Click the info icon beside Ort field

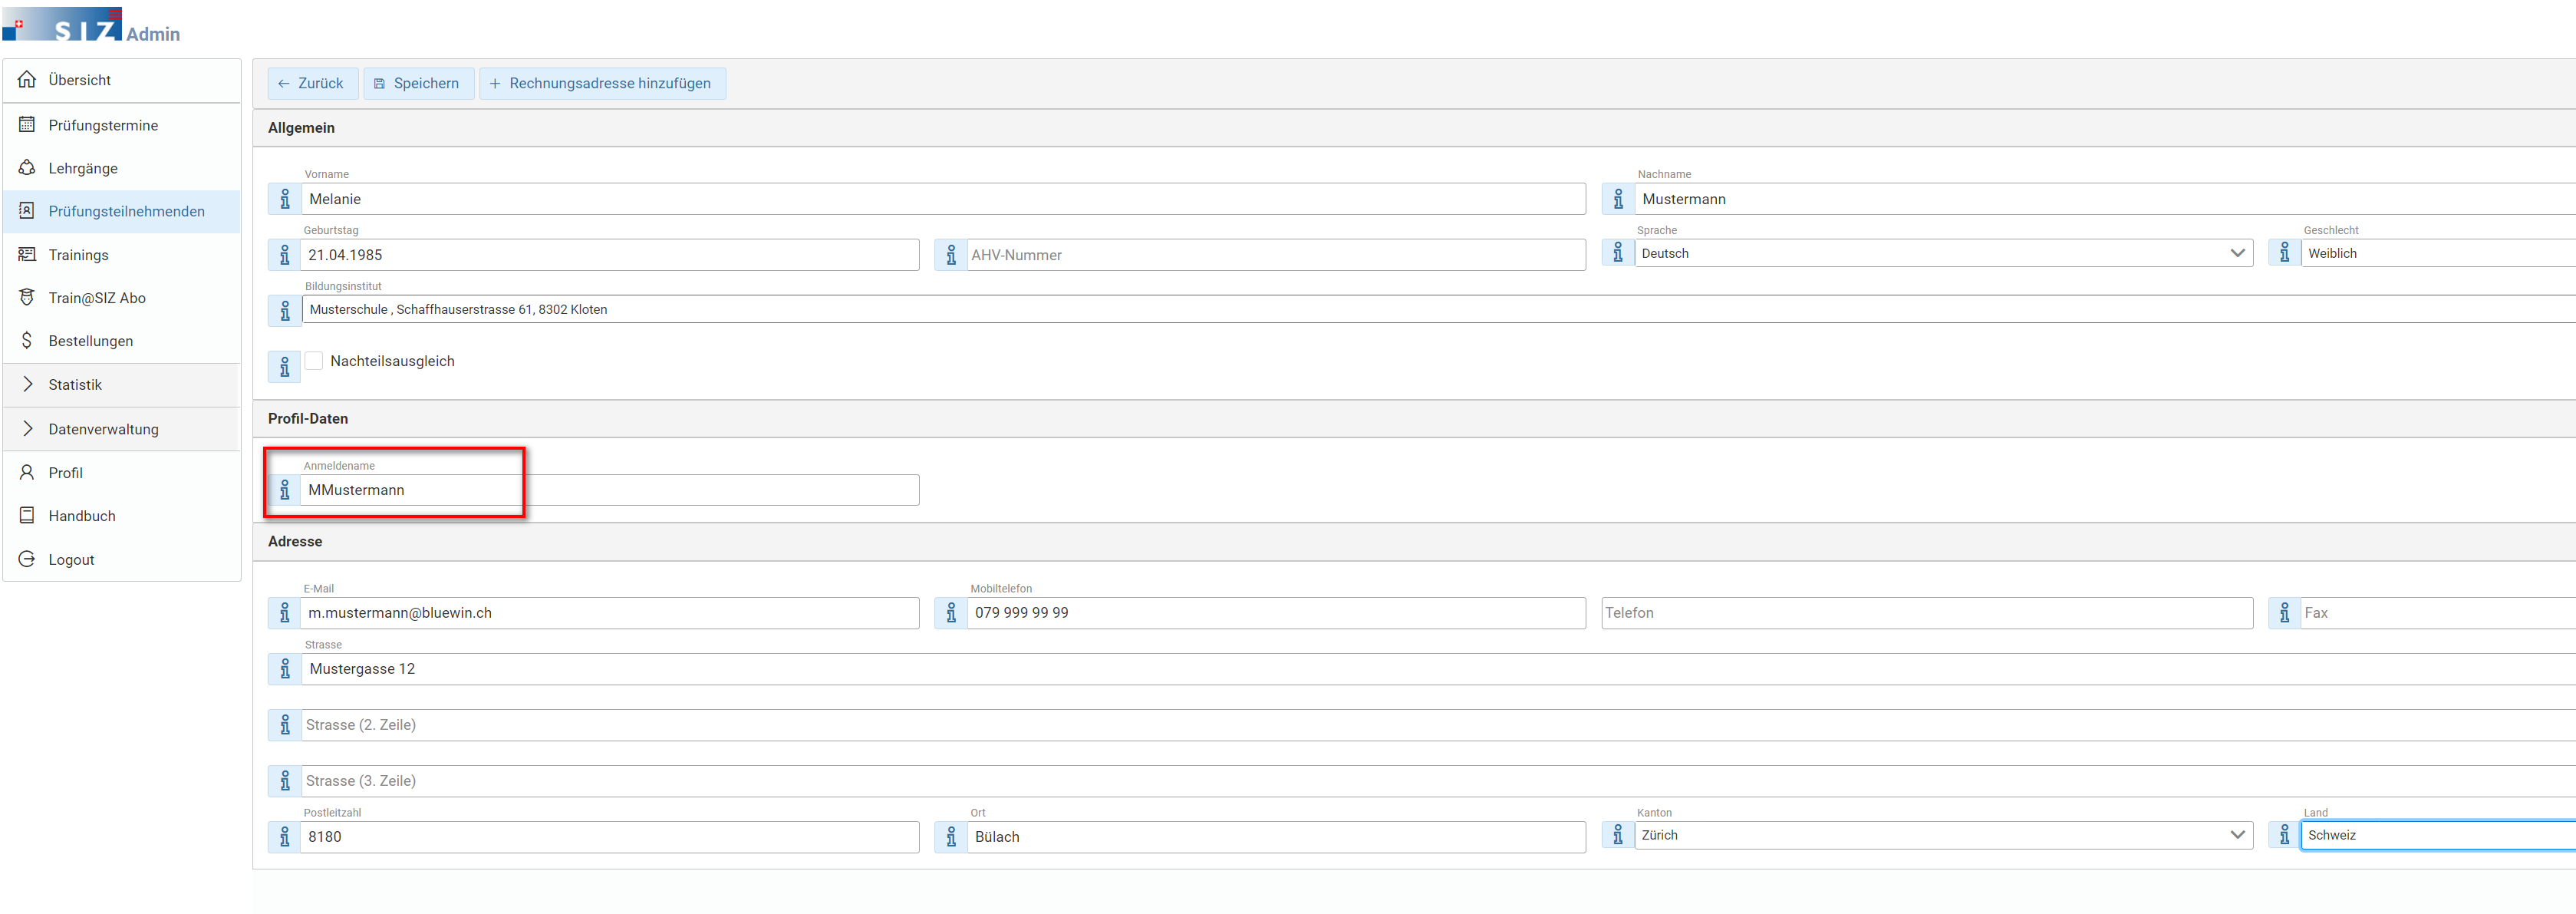[x=951, y=837]
